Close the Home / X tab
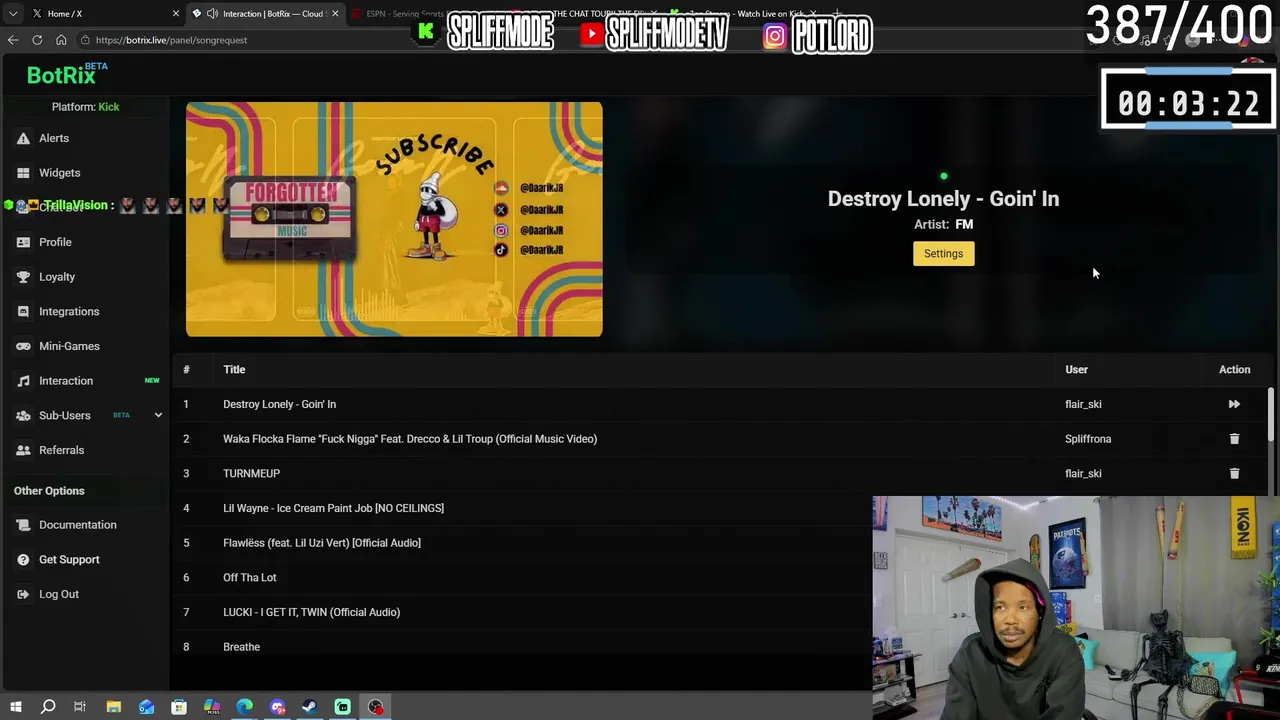Image resolution: width=1280 pixels, height=720 pixels. click(x=176, y=14)
